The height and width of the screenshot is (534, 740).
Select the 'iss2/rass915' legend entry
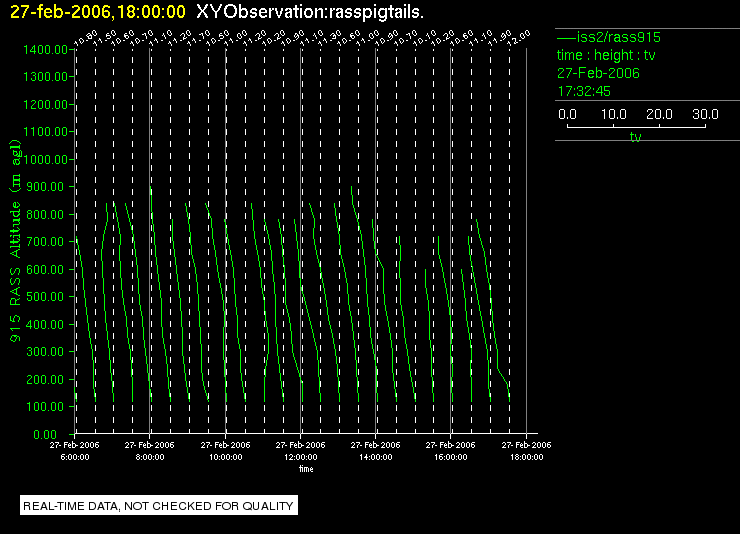pos(609,37)
